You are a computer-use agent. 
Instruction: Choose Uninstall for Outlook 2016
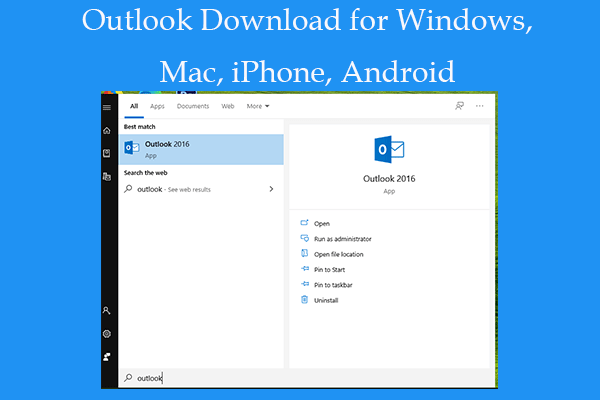click(x=326, y=300)
